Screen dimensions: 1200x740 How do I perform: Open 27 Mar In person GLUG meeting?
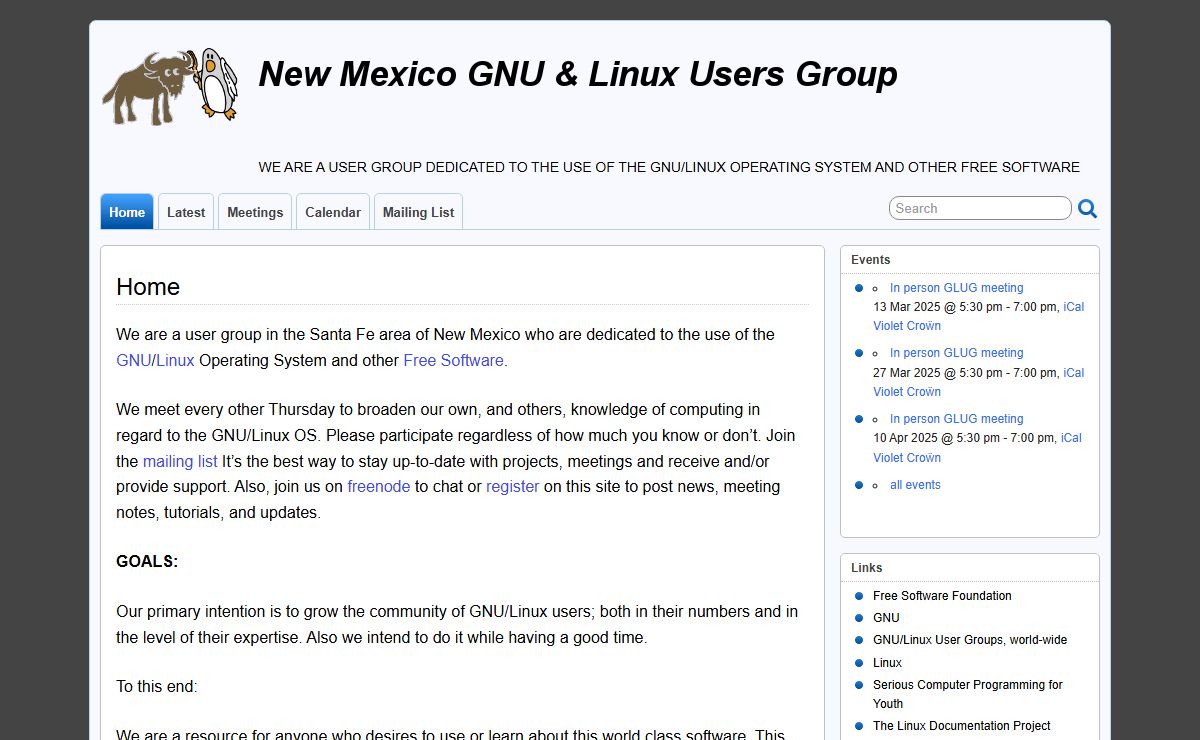pos(957,353)
